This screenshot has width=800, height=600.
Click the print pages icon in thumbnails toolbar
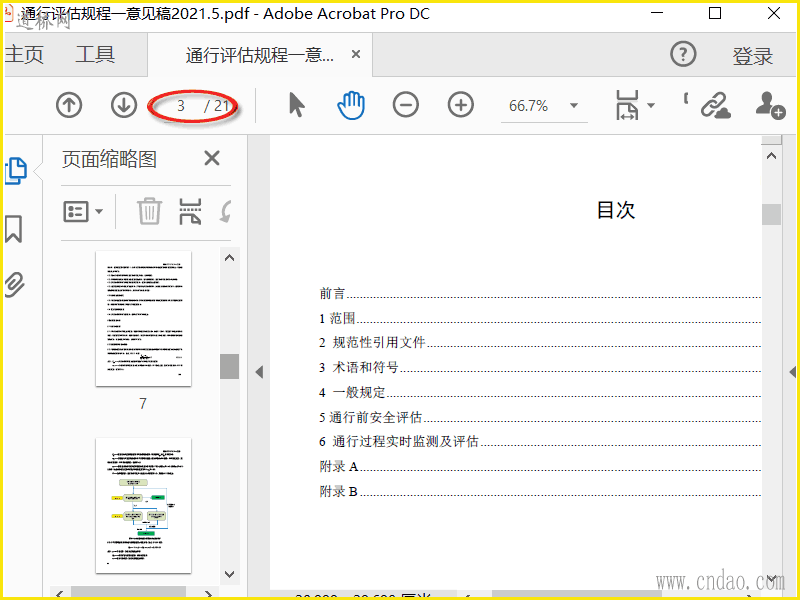(190, 211)
